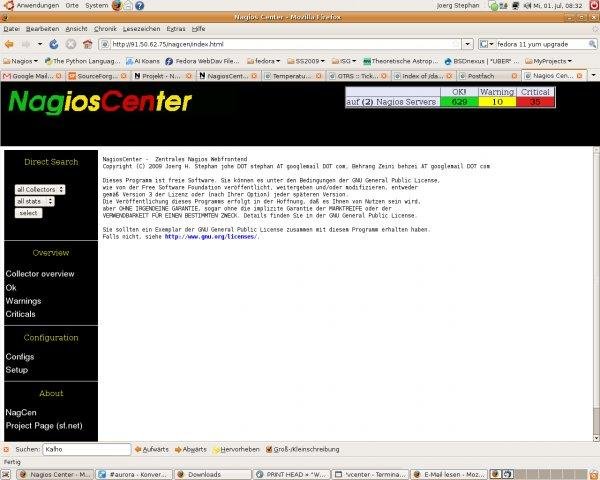Click the Suchen find text field
The height and width of the screenshot is (480, 600).
pos(87,449)
